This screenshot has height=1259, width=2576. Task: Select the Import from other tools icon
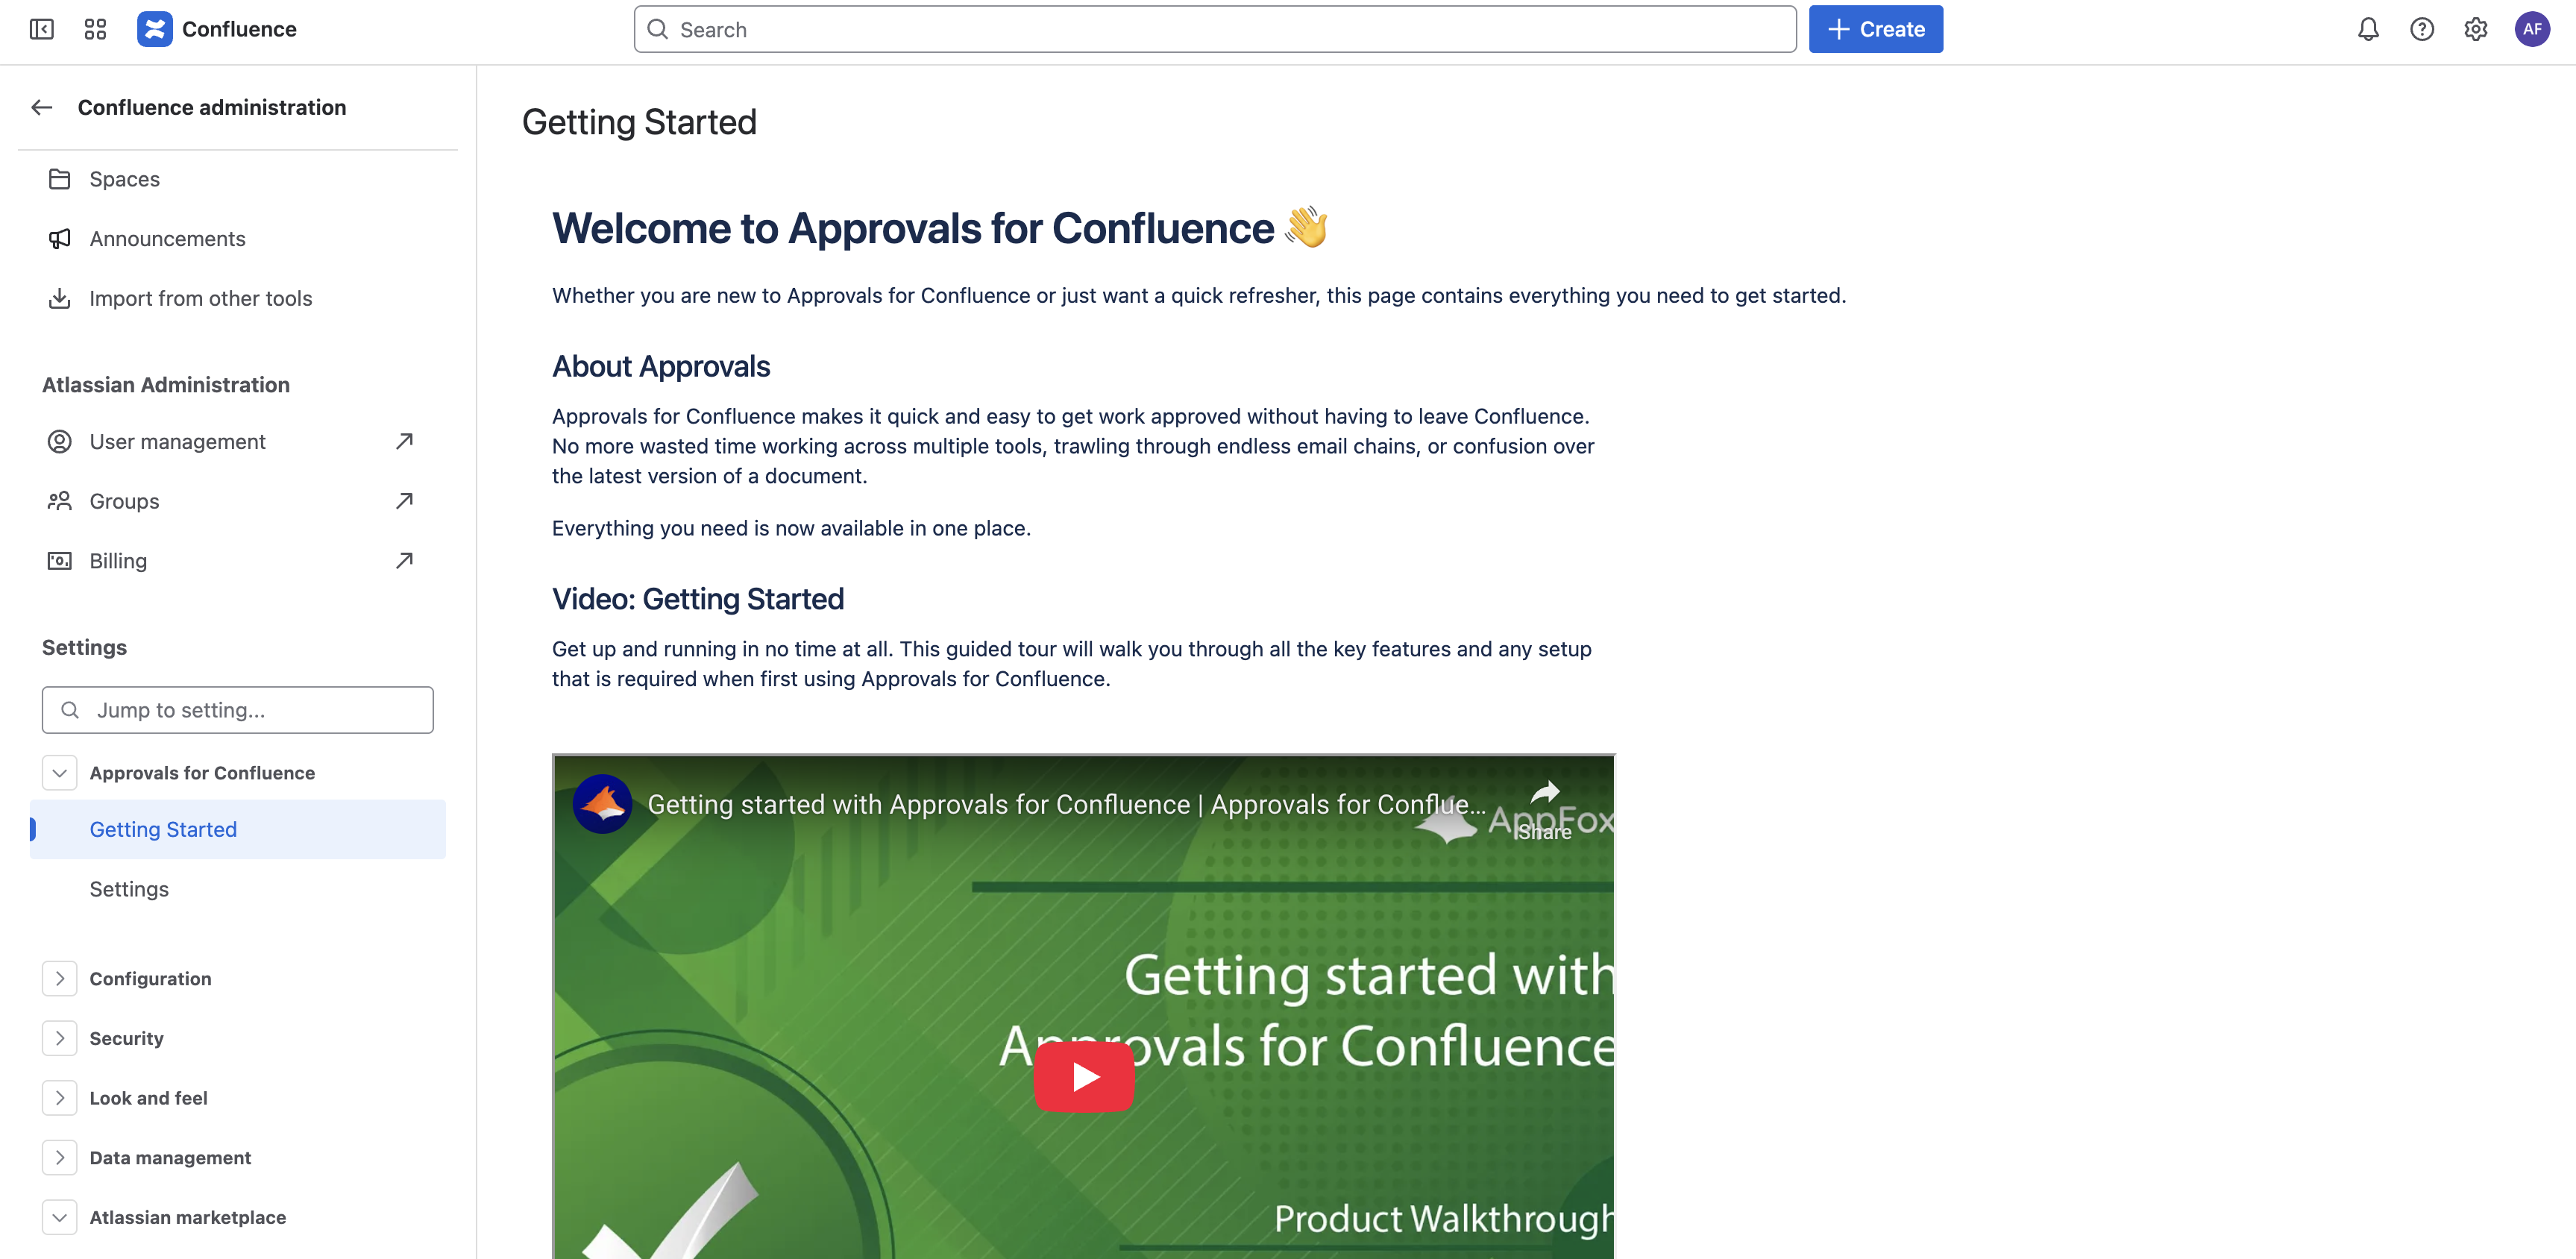tap(59, 298)
